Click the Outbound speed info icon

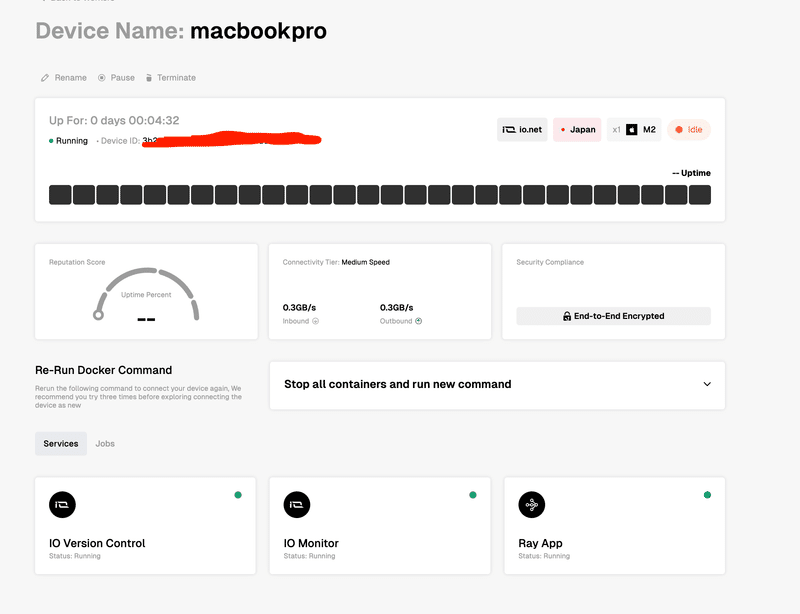pos(418,321)
